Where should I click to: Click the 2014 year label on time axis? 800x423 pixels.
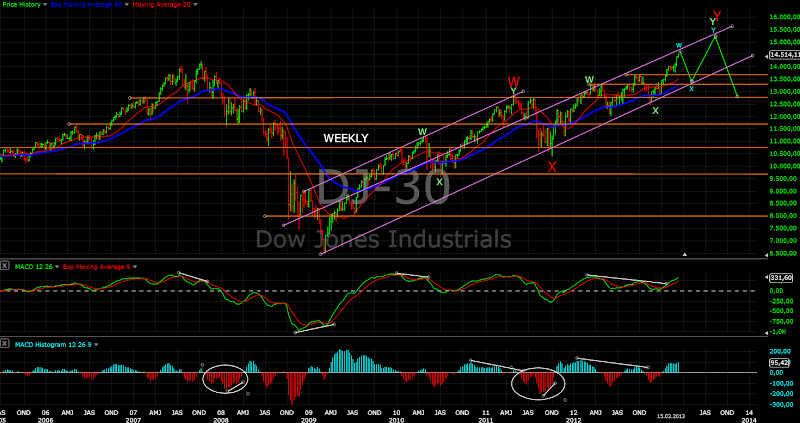coord(748,419)
